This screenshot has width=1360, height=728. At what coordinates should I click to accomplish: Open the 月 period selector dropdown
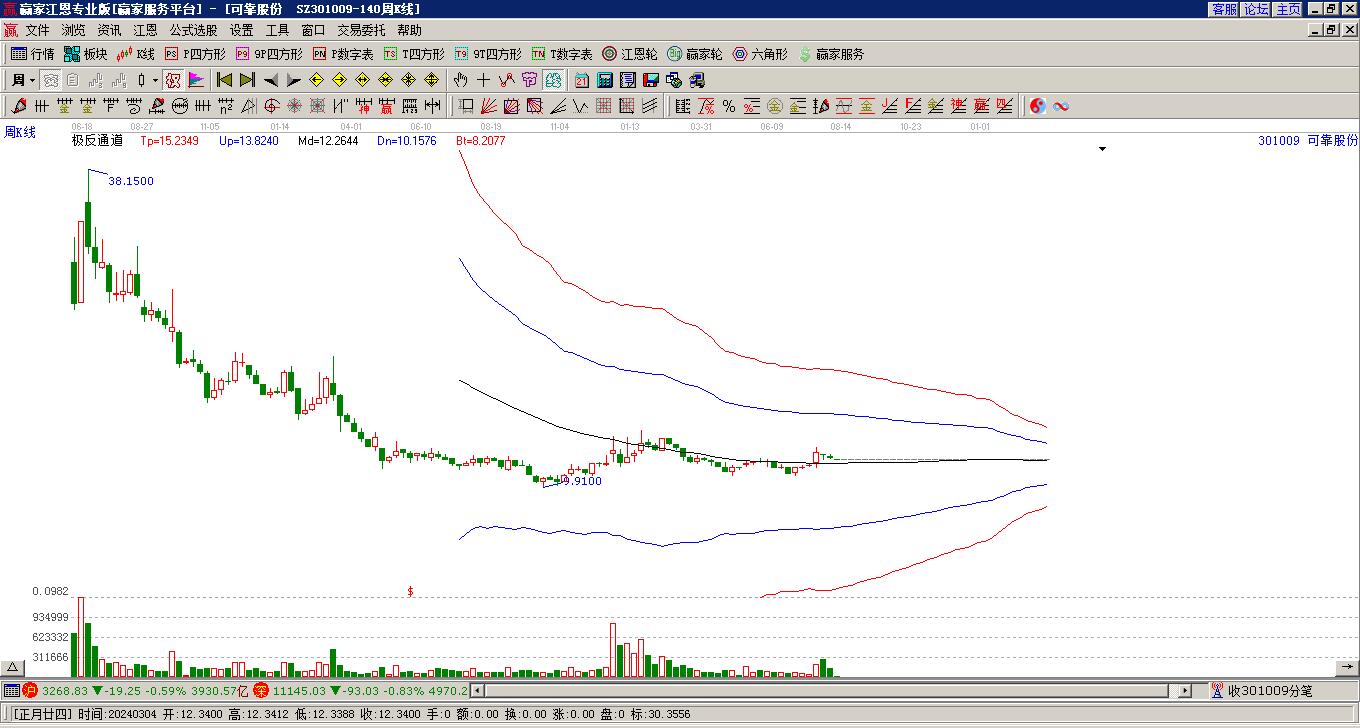point(22,80)
